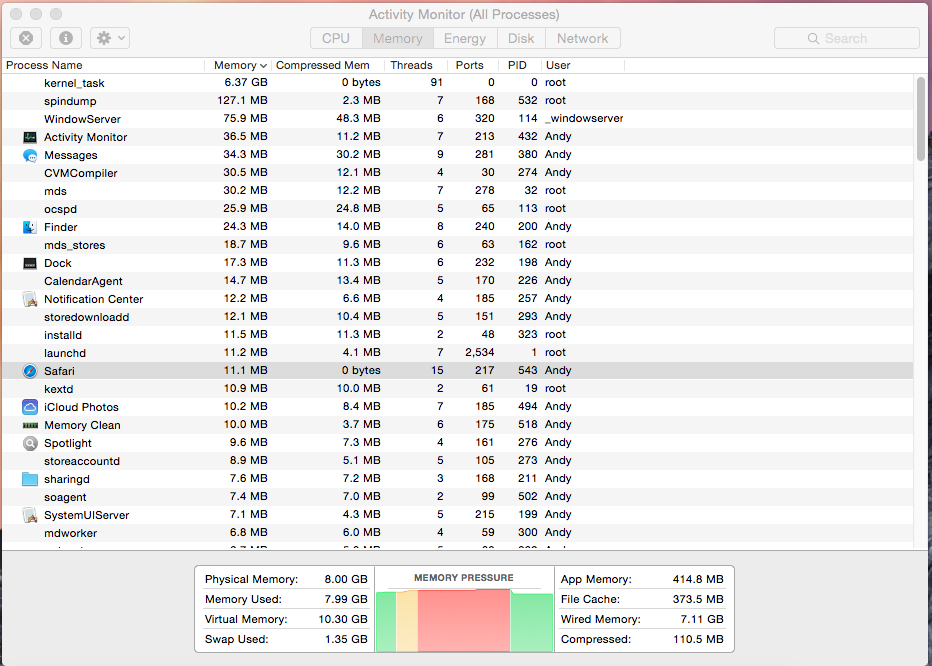The height and width of the screenshot is (666, 932).
Task: Click launchd's 2,534 ports value
Action: (x=480, y=353)
